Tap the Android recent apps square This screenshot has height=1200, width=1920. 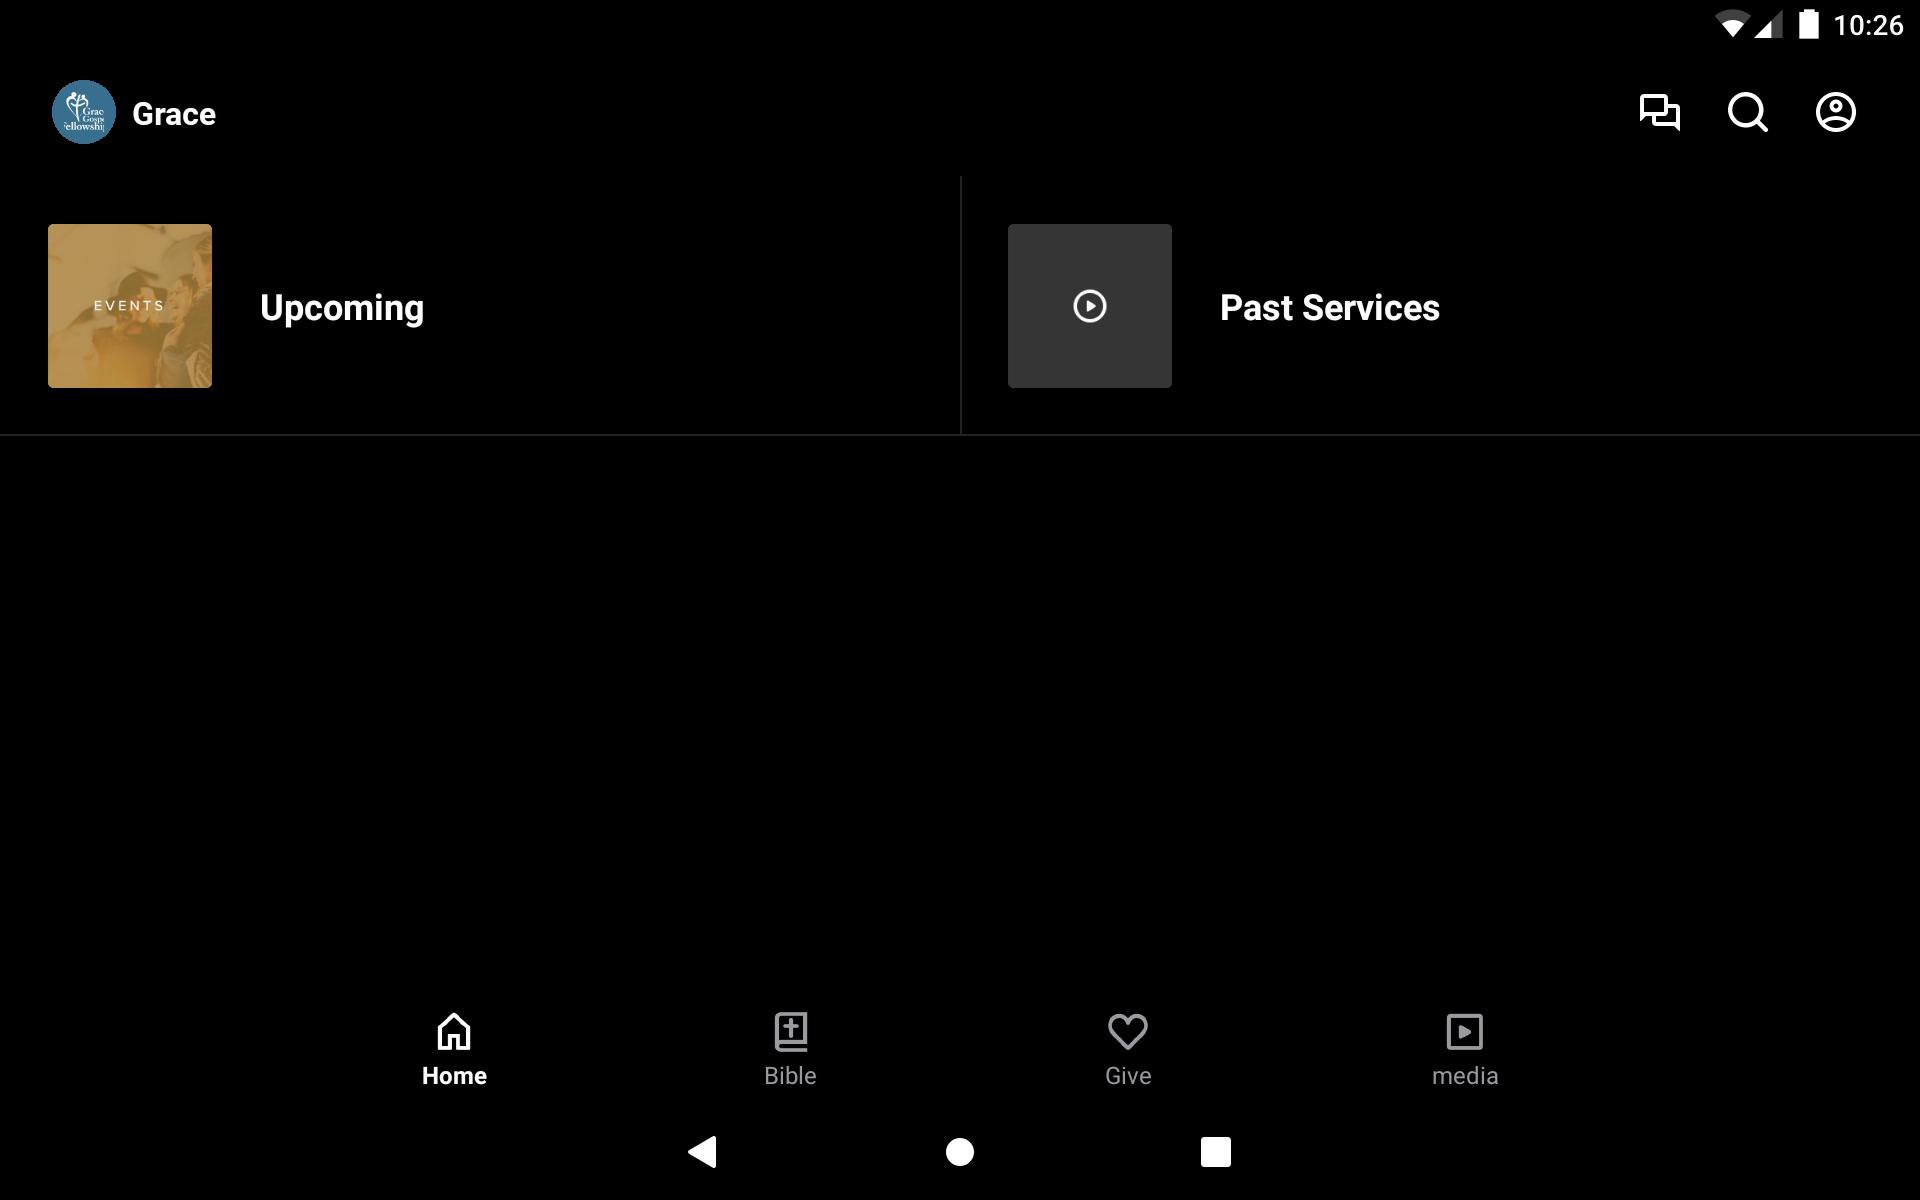tap(1216, 1152)
